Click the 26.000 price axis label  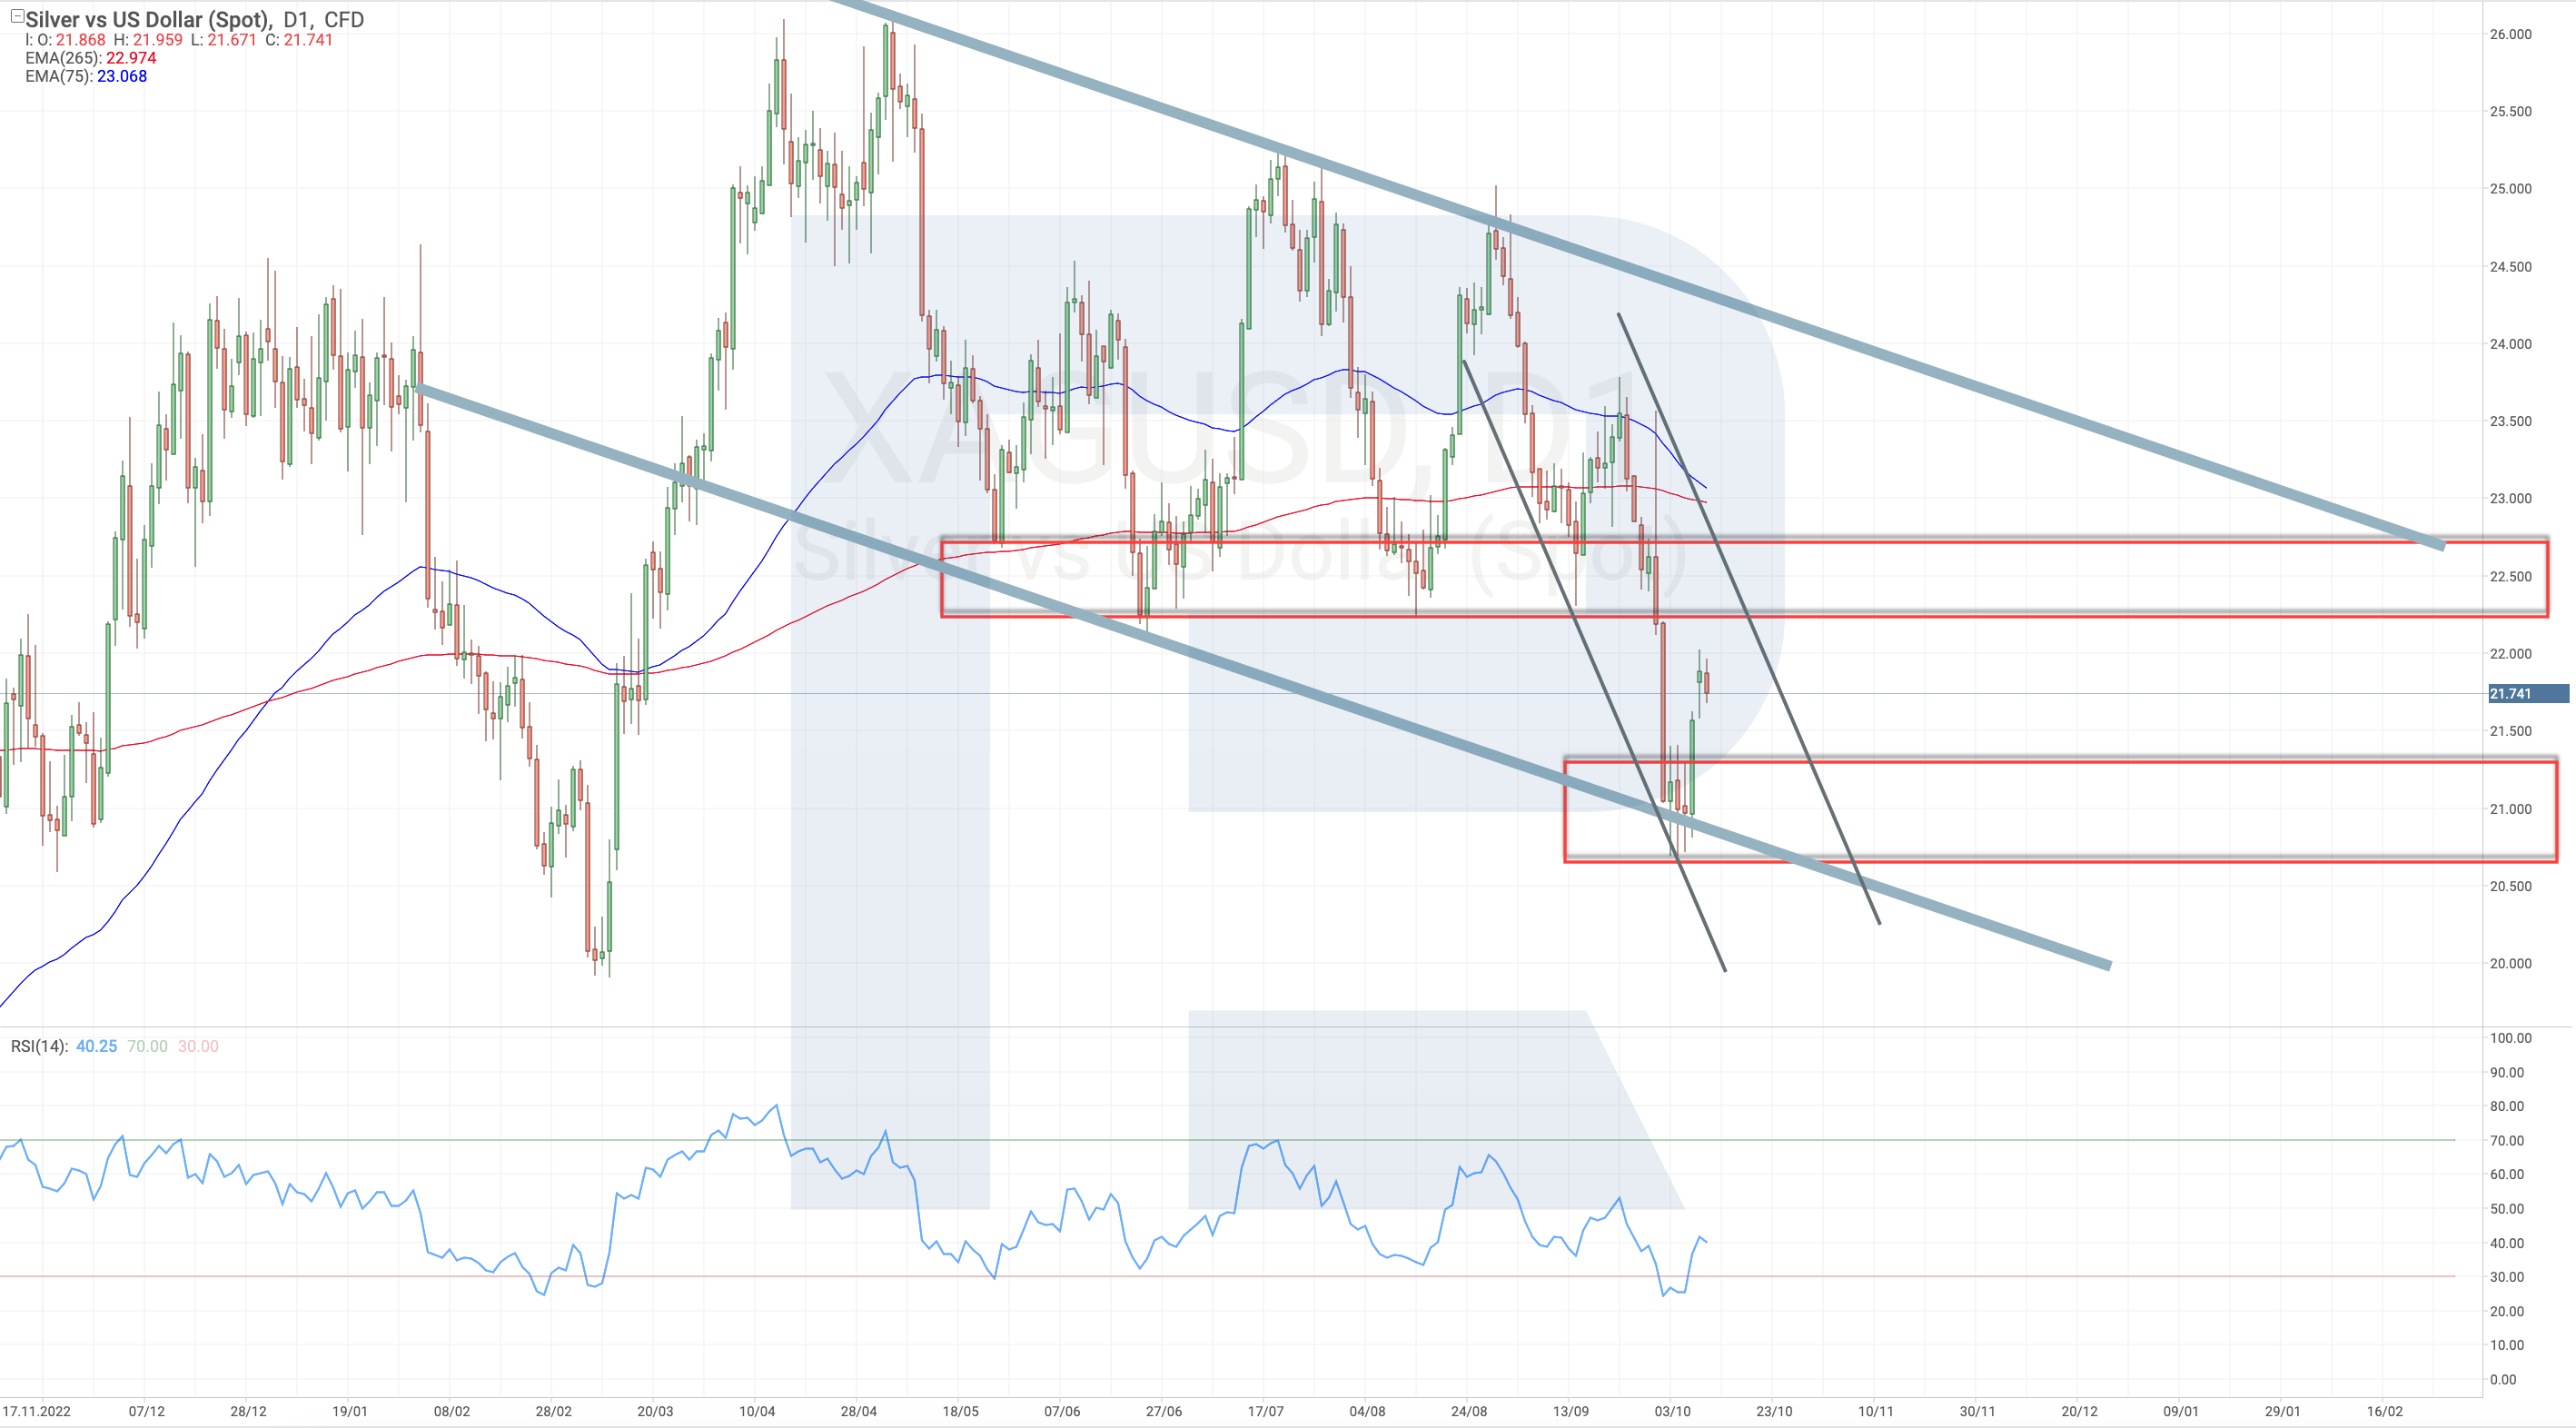pos(2510,34)
